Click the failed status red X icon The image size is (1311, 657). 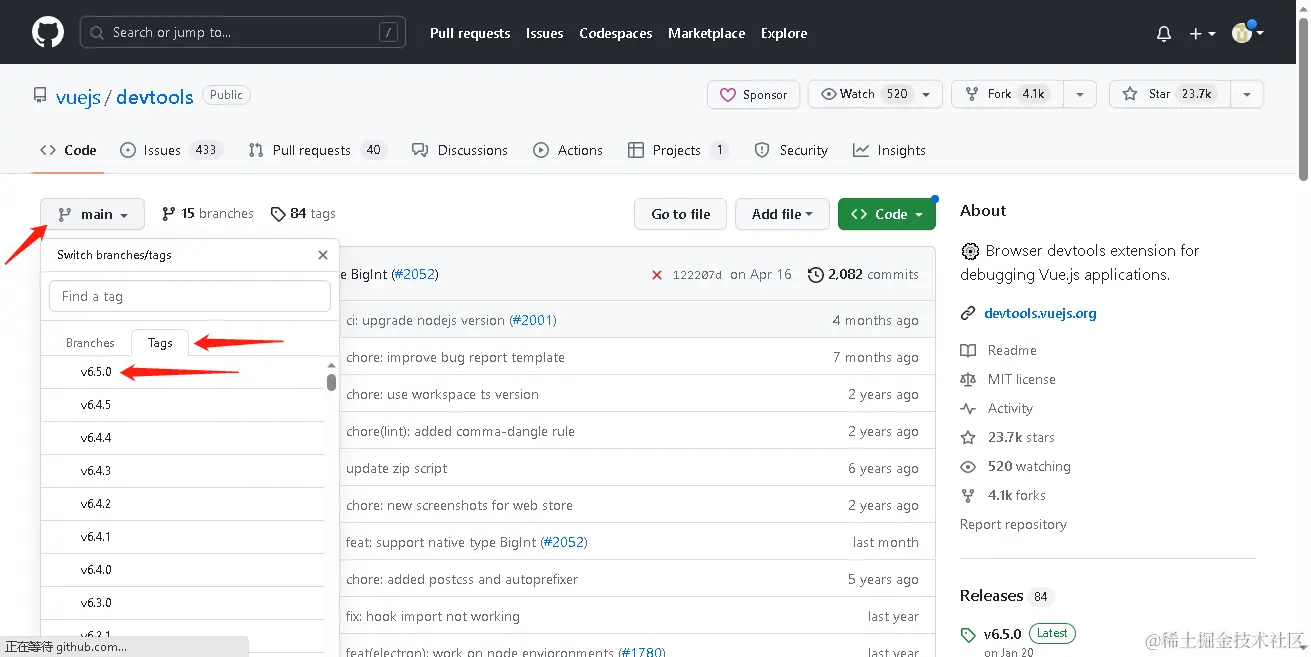coord(657,275)
